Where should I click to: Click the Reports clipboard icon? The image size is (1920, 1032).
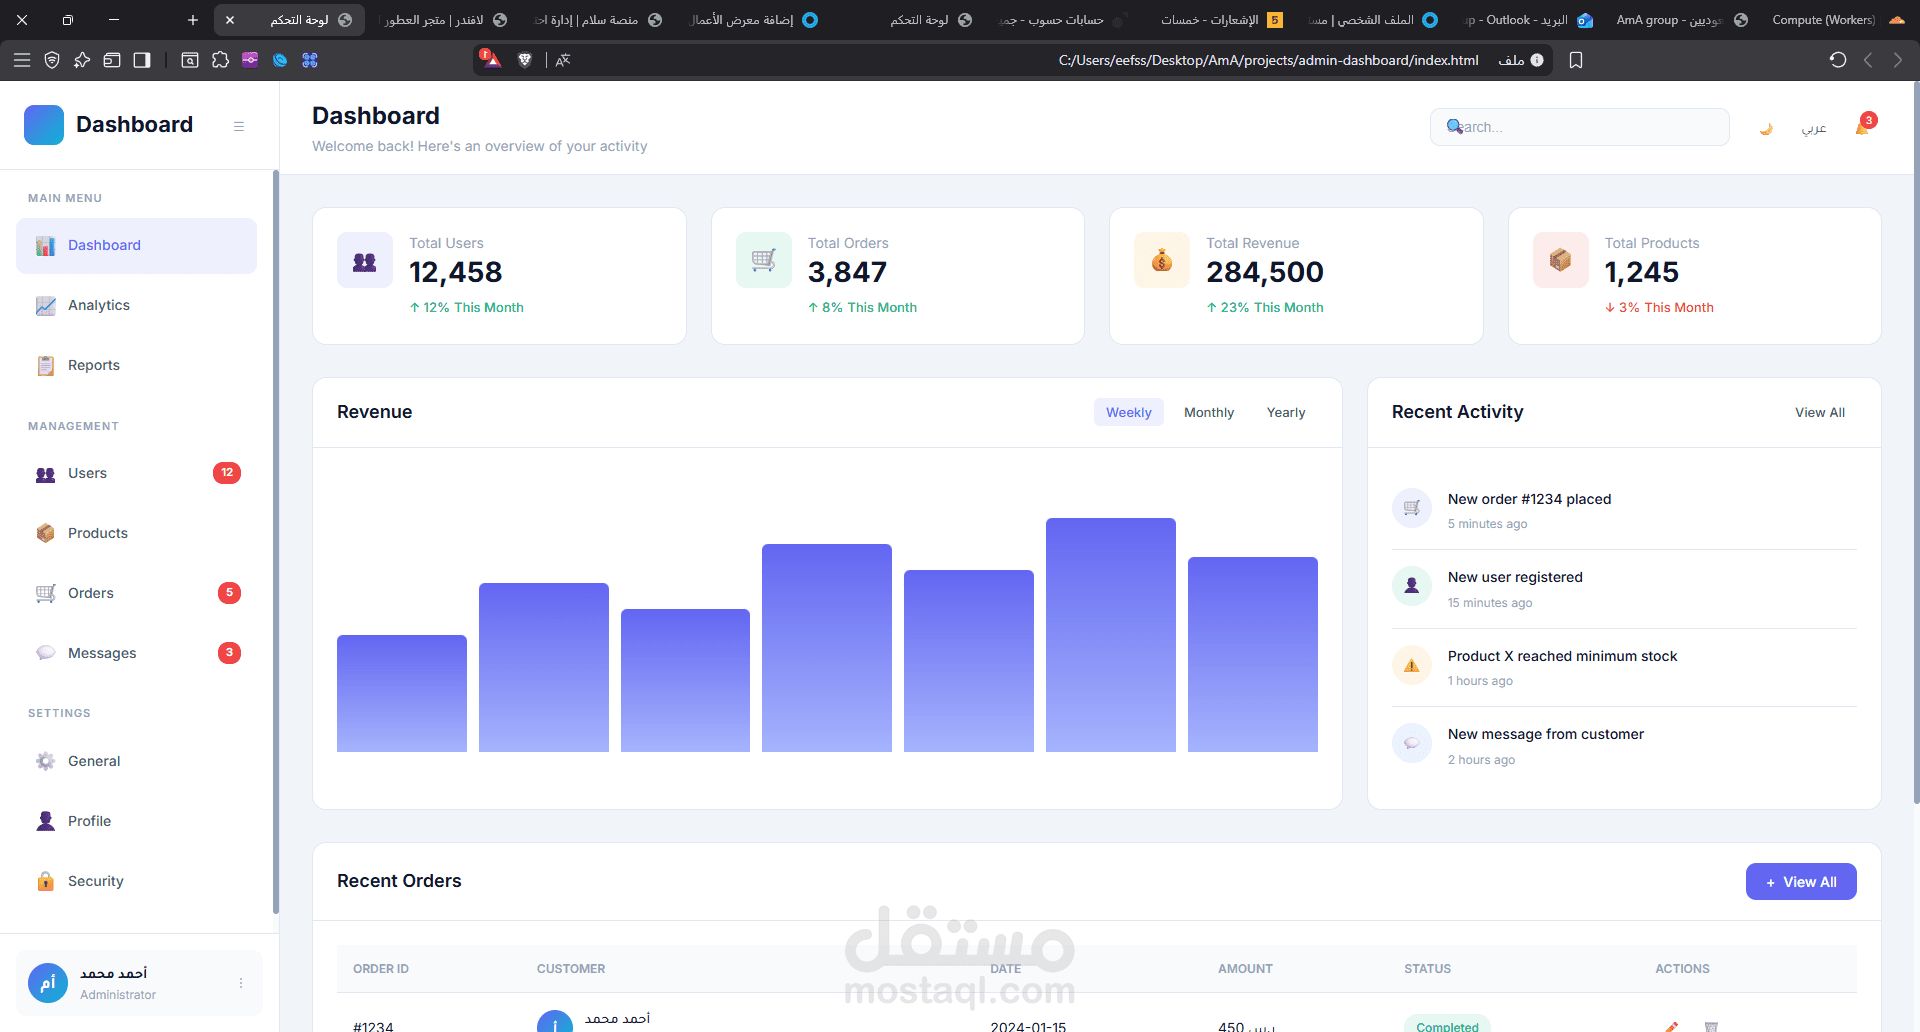[46, 366]
